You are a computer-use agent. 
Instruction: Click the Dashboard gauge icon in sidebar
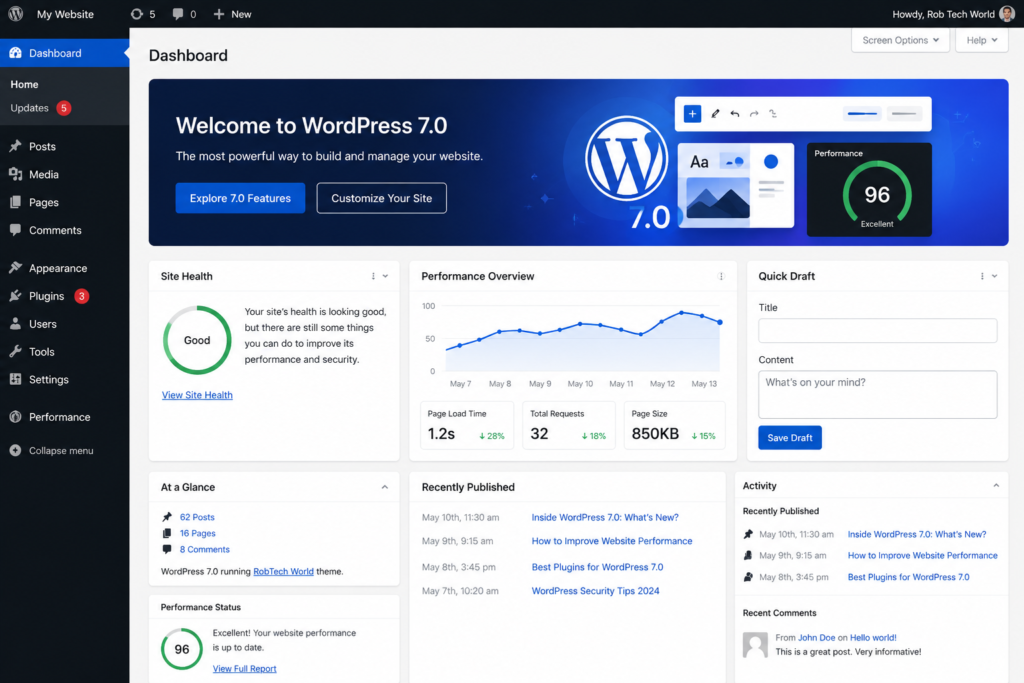click(x=16, y=53)
